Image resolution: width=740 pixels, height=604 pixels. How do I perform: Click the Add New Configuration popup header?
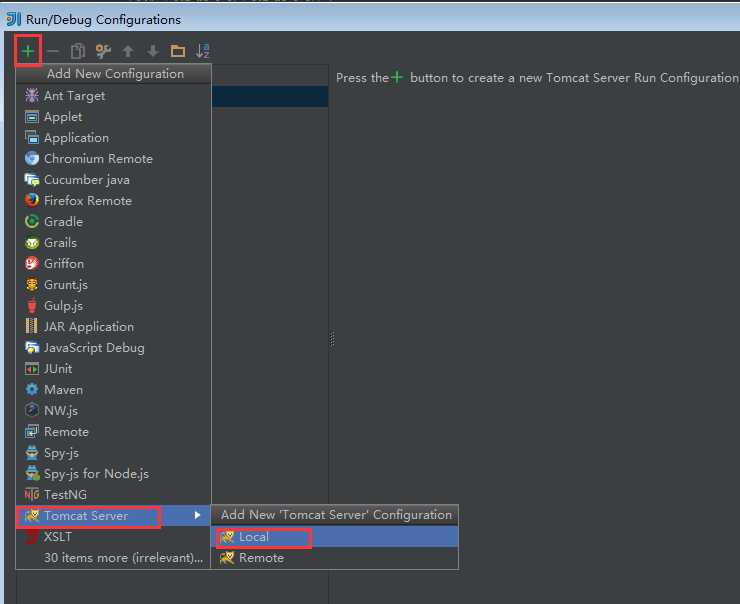113,74
